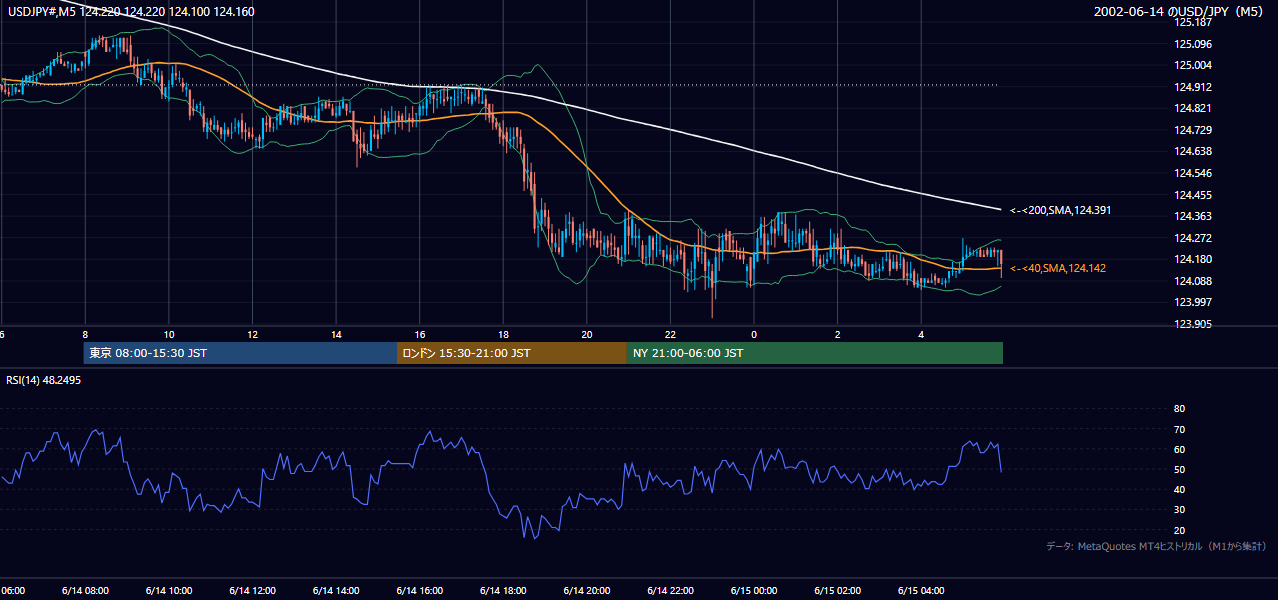This screenshot has height=600, width=1278.
Task: Click price axis value 125.096
Action: (x=1193, y=44)
